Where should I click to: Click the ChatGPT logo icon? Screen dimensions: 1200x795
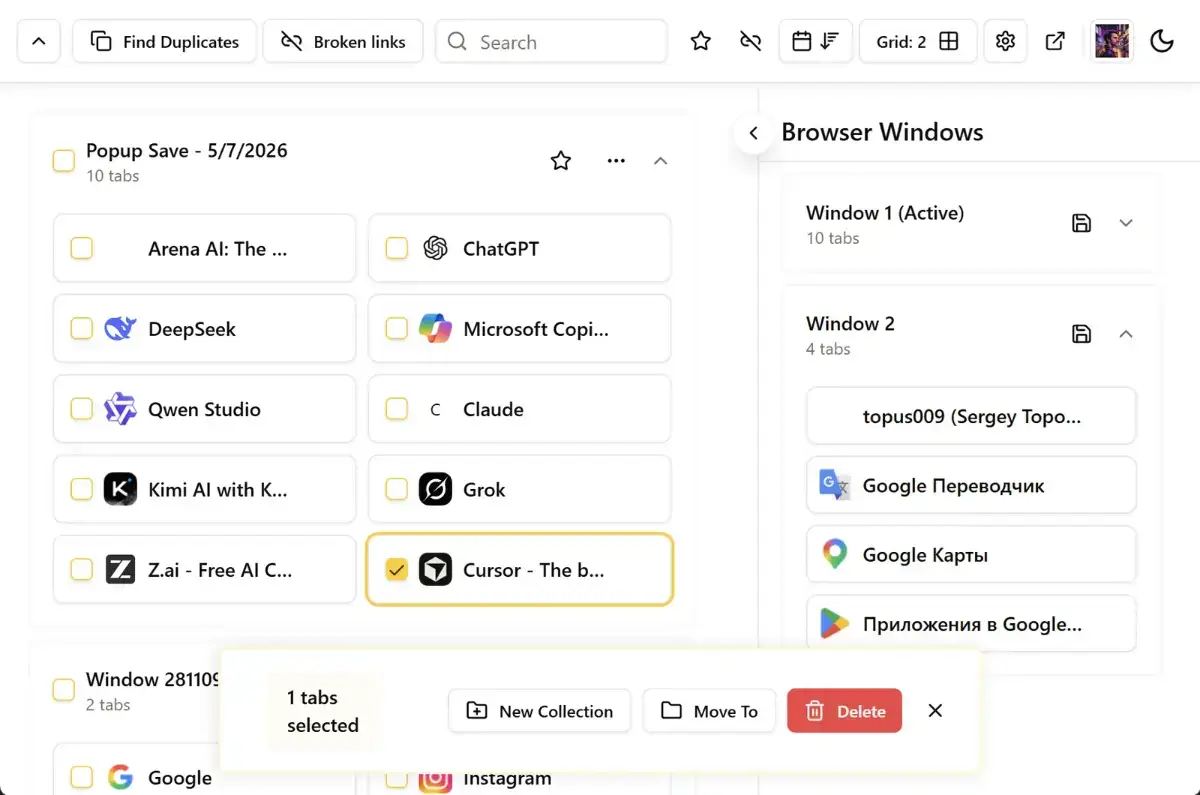click(435, 248)
